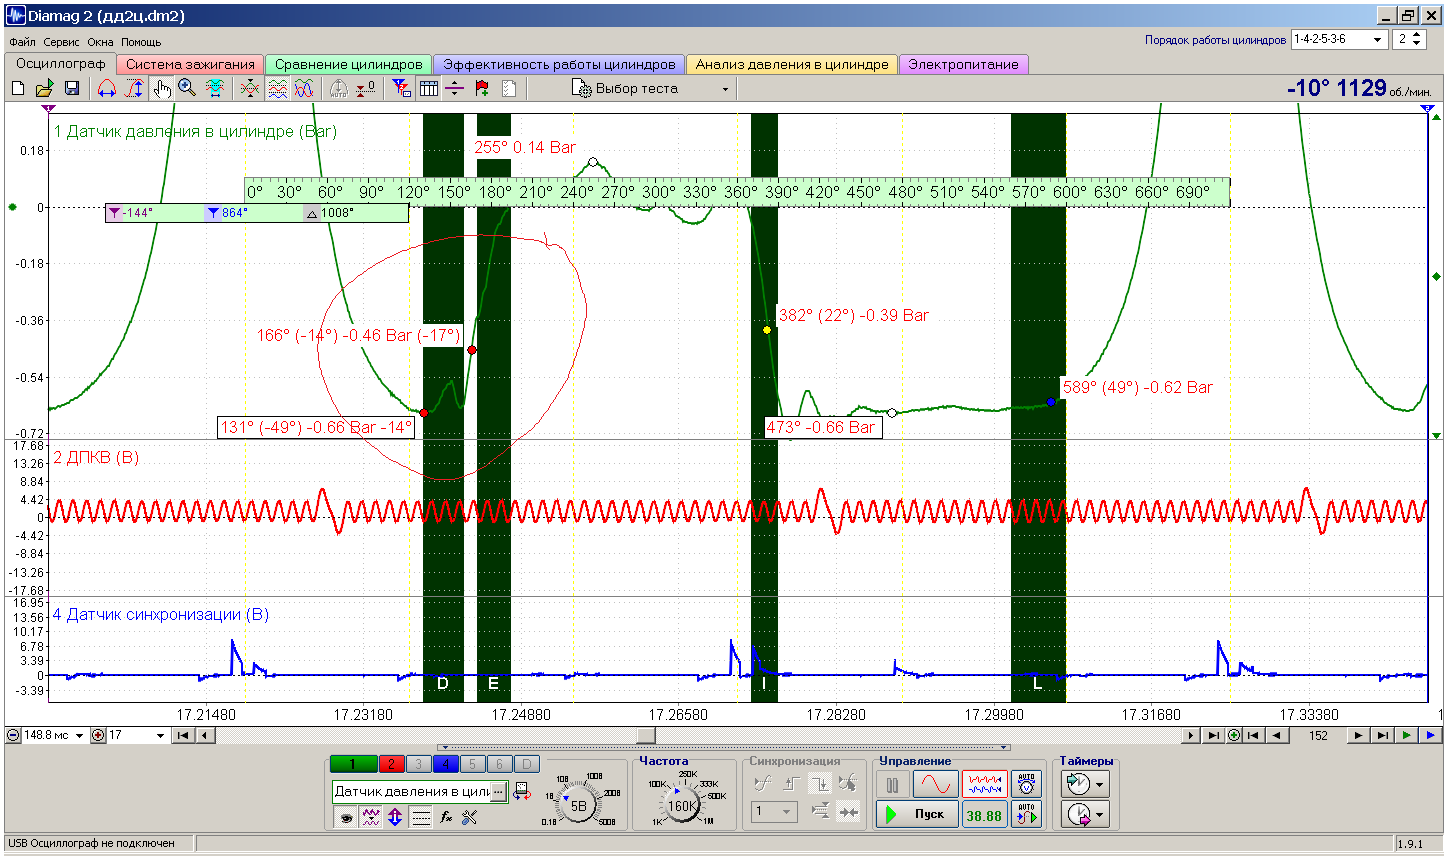Open the Помощь menu
The image size is (1448, 856).
pyautogui.click(x=141, y=42)
